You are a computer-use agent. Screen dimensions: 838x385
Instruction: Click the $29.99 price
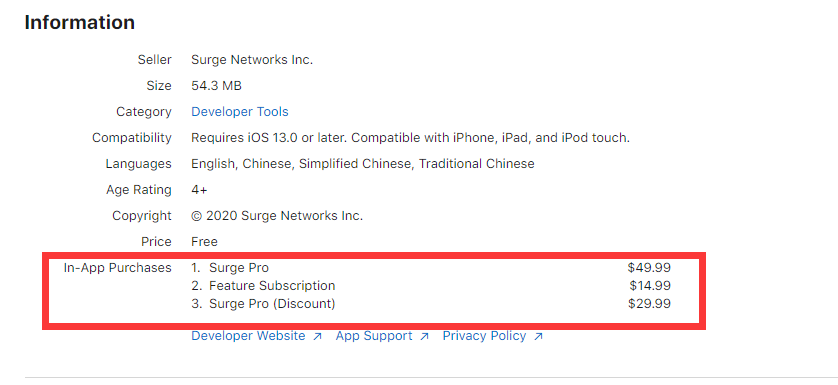click(649, 304)
